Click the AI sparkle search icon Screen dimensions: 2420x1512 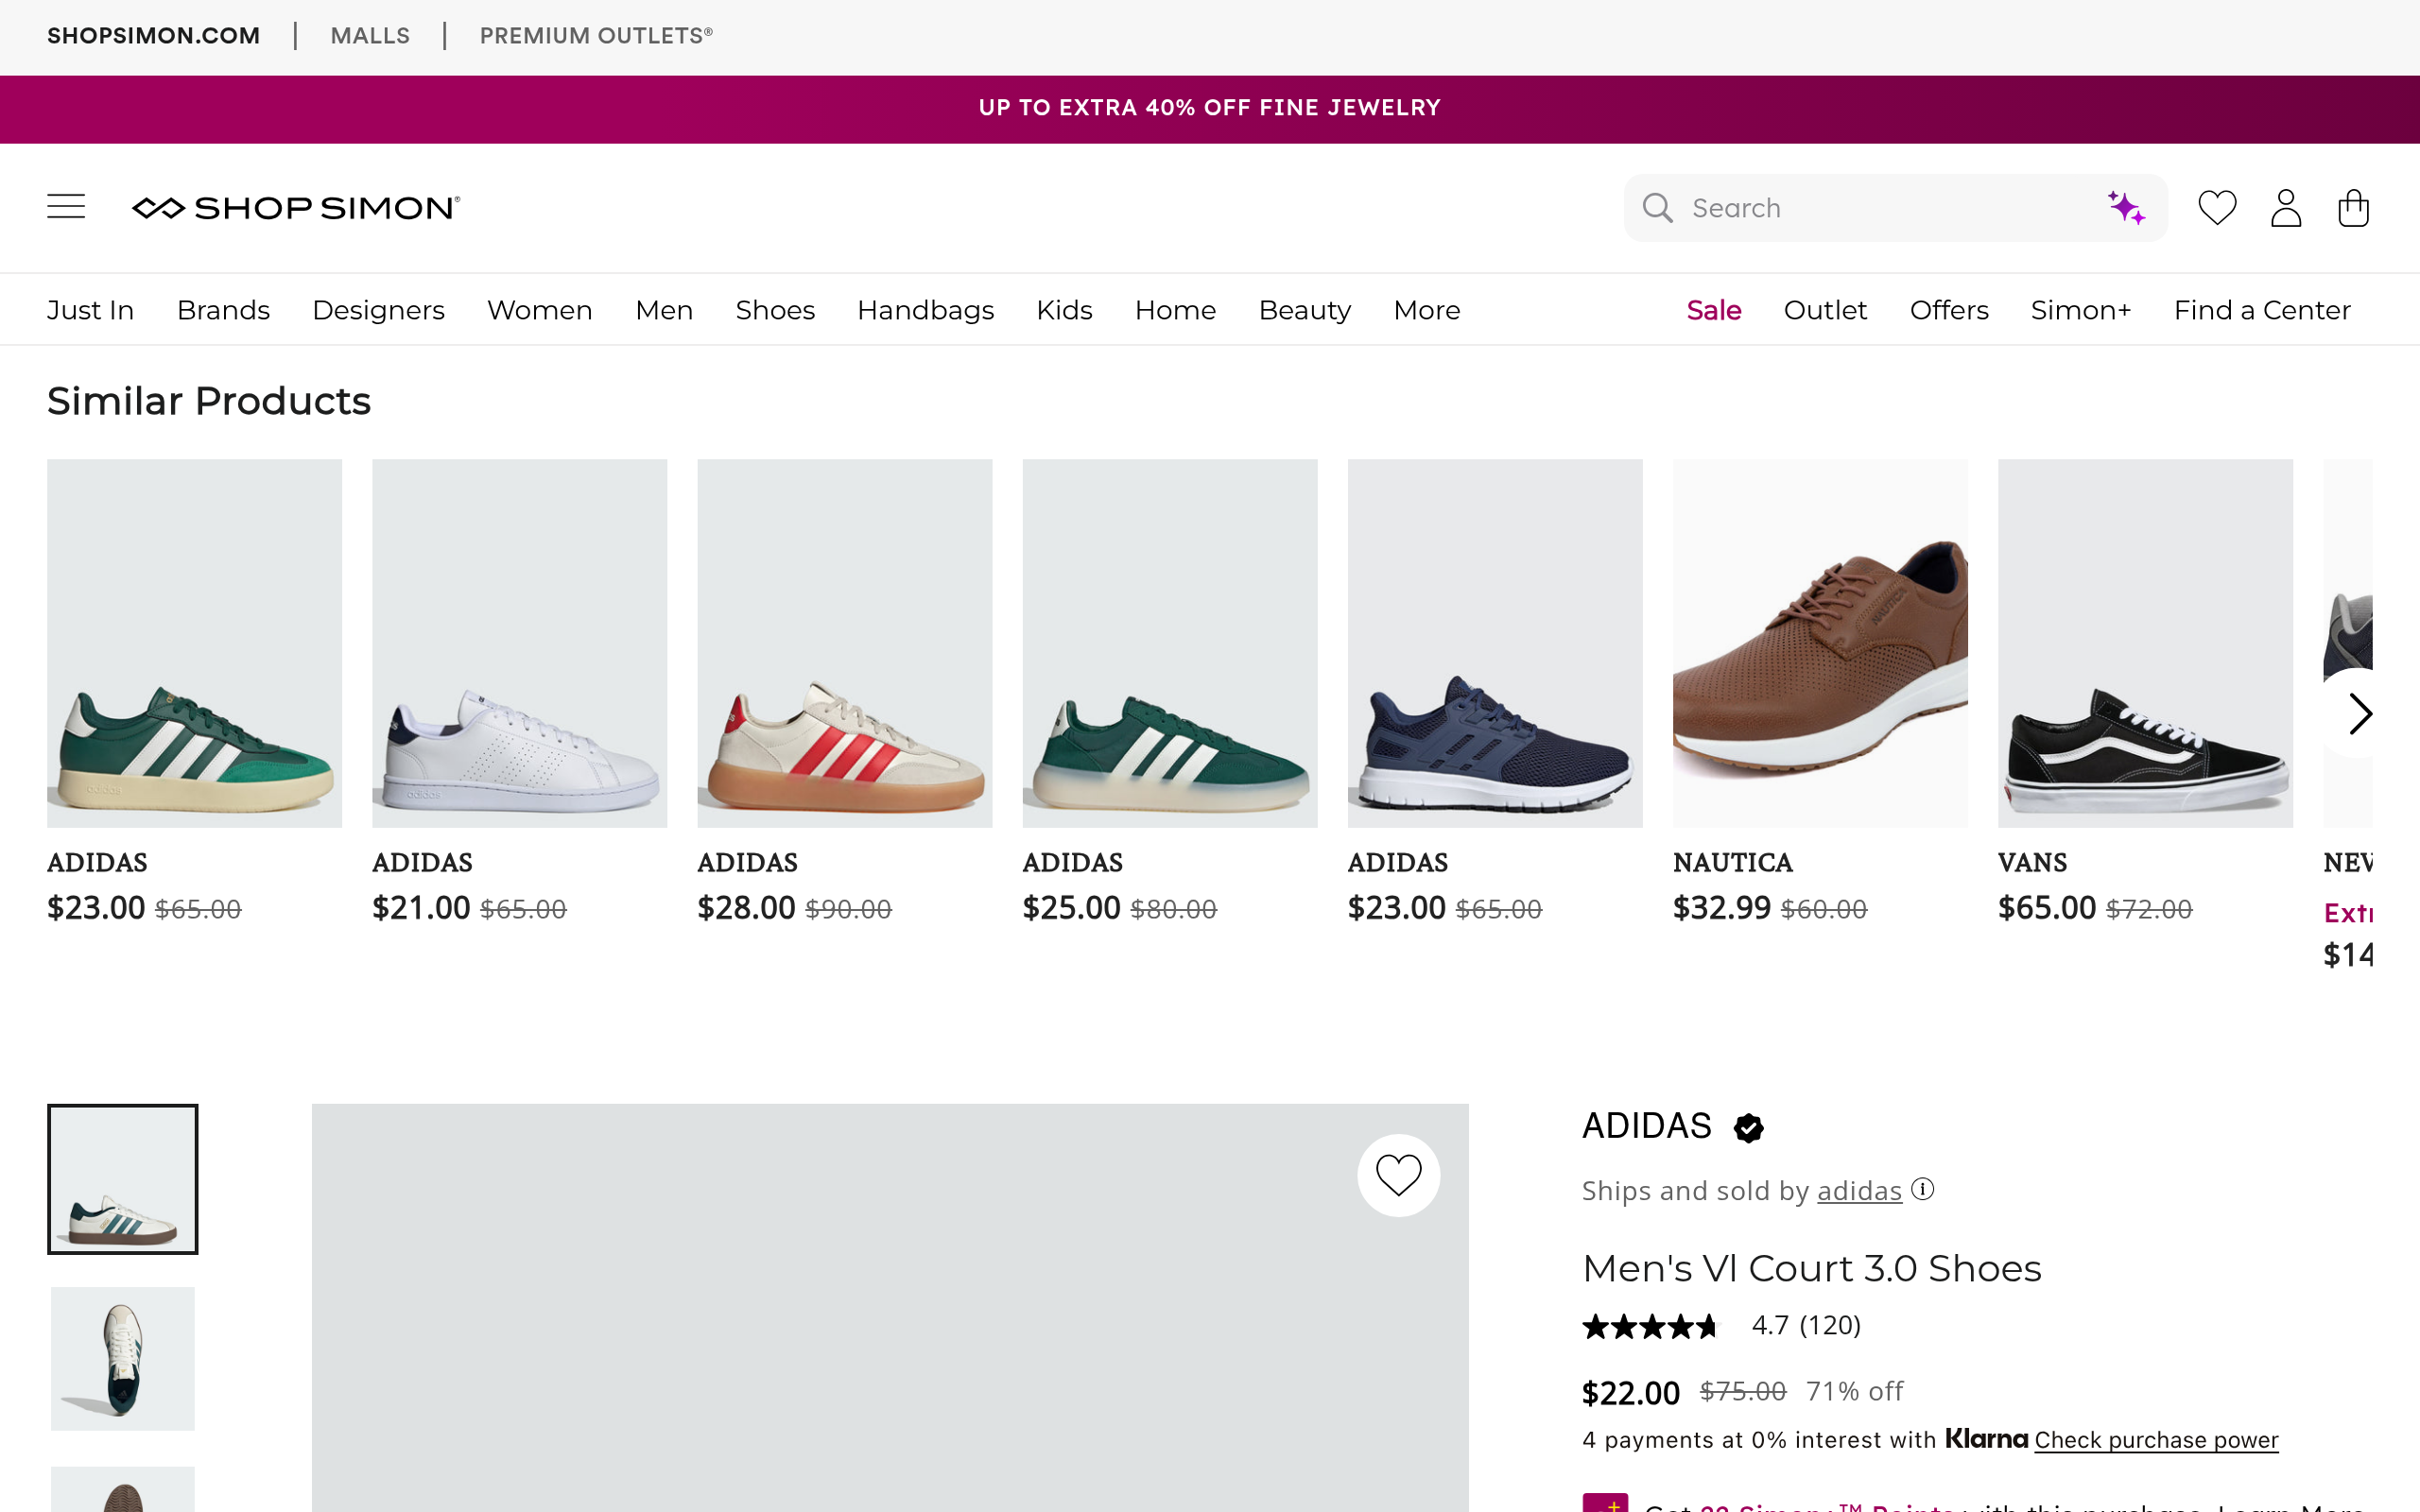tap(2126, 208)
